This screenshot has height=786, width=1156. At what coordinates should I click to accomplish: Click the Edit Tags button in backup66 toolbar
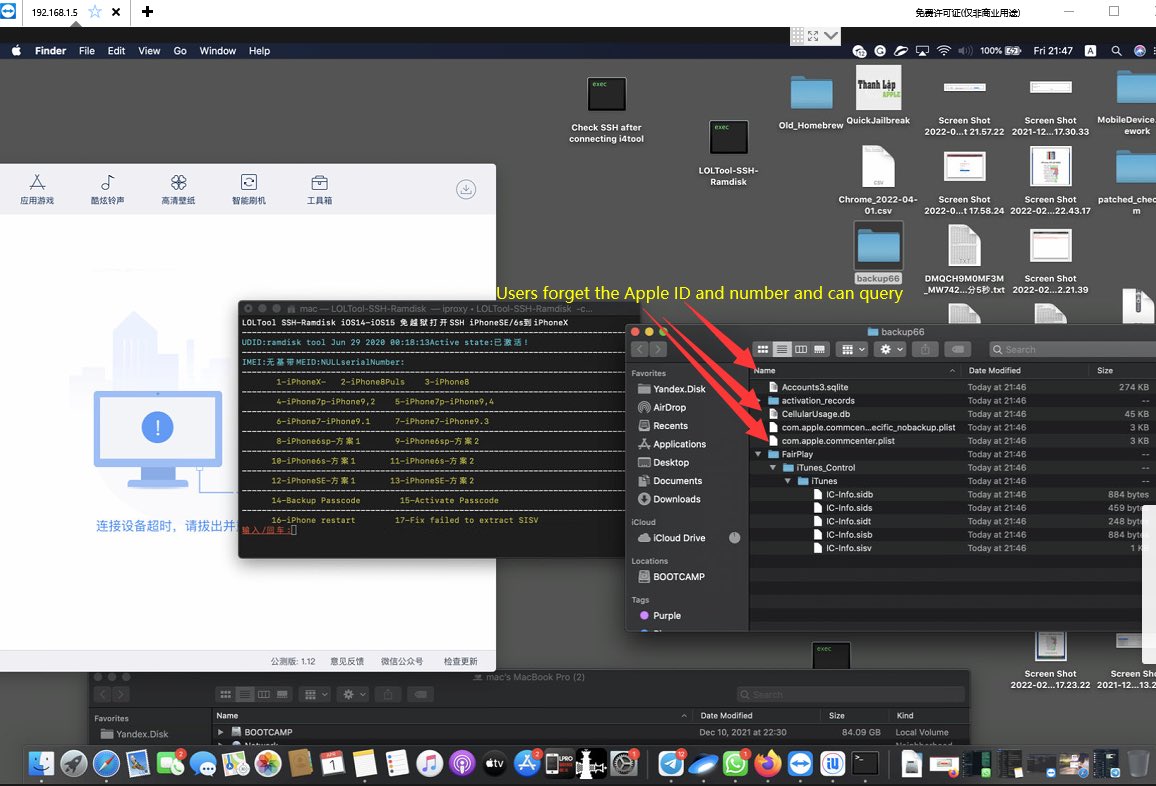(958, 349)
